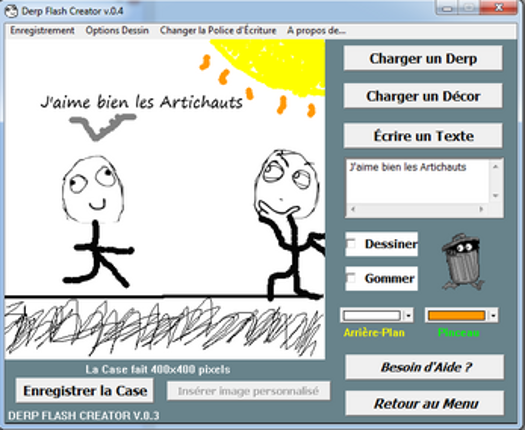This screenshot has width=525, height=430.
Task: Open the Pinceau color dropdown
Action: (x=493, y=315)
